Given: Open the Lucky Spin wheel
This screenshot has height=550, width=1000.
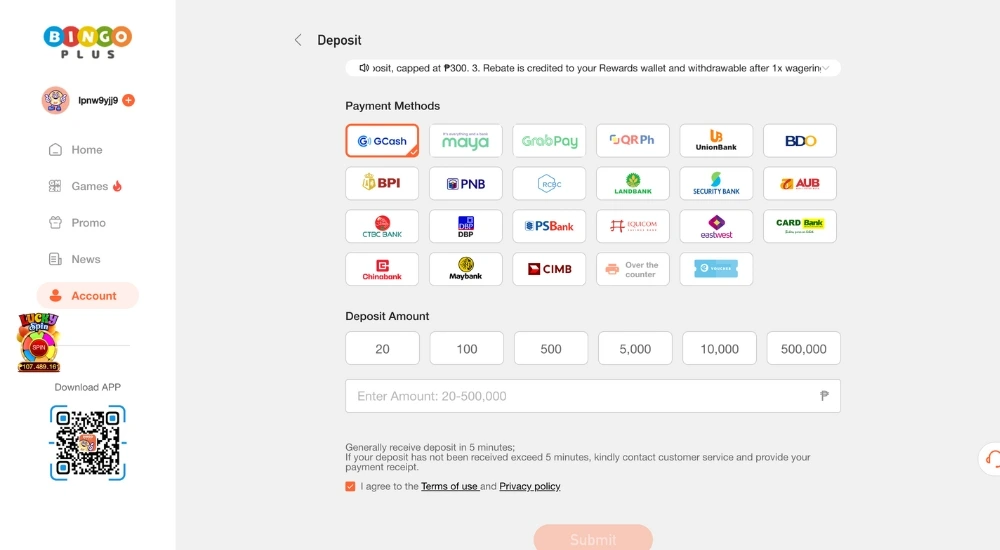Looking at the screenshot, I should (x=39, y=342).
